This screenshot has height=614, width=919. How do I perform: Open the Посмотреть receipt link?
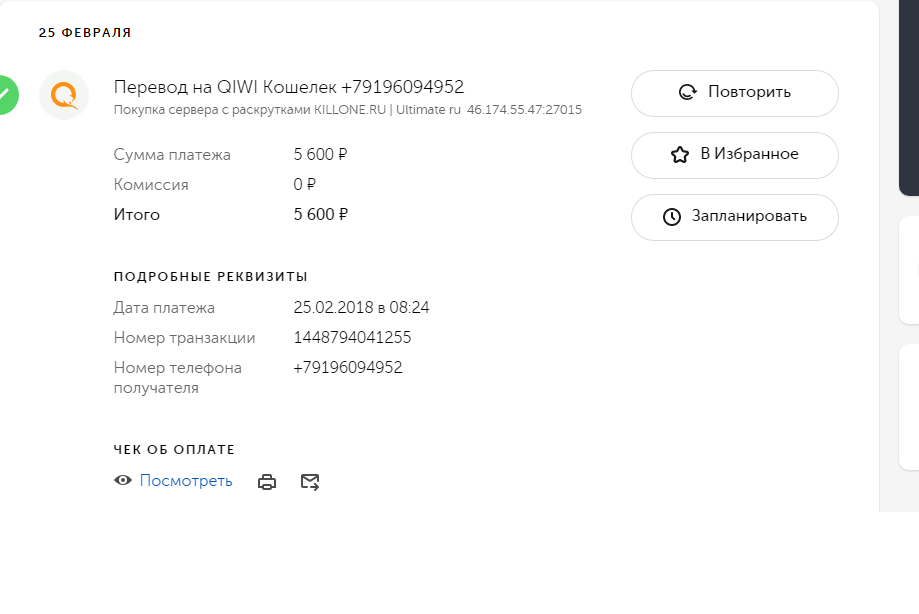pyautogui.click(x=186, y=481)
